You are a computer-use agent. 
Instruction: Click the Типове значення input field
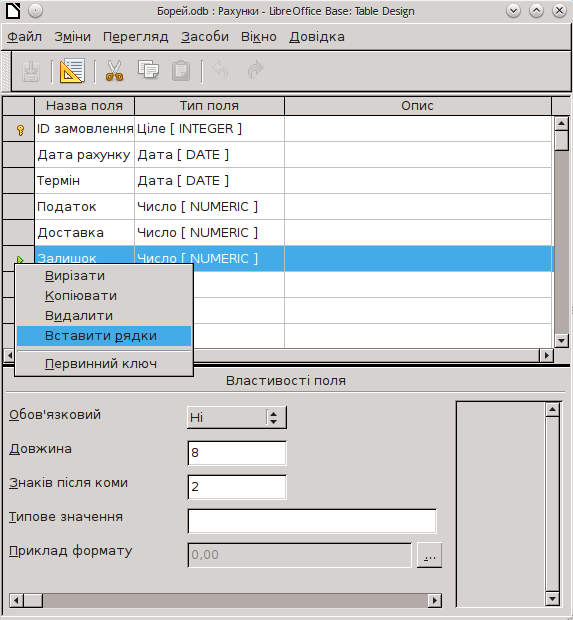click(x=312, y=521)
